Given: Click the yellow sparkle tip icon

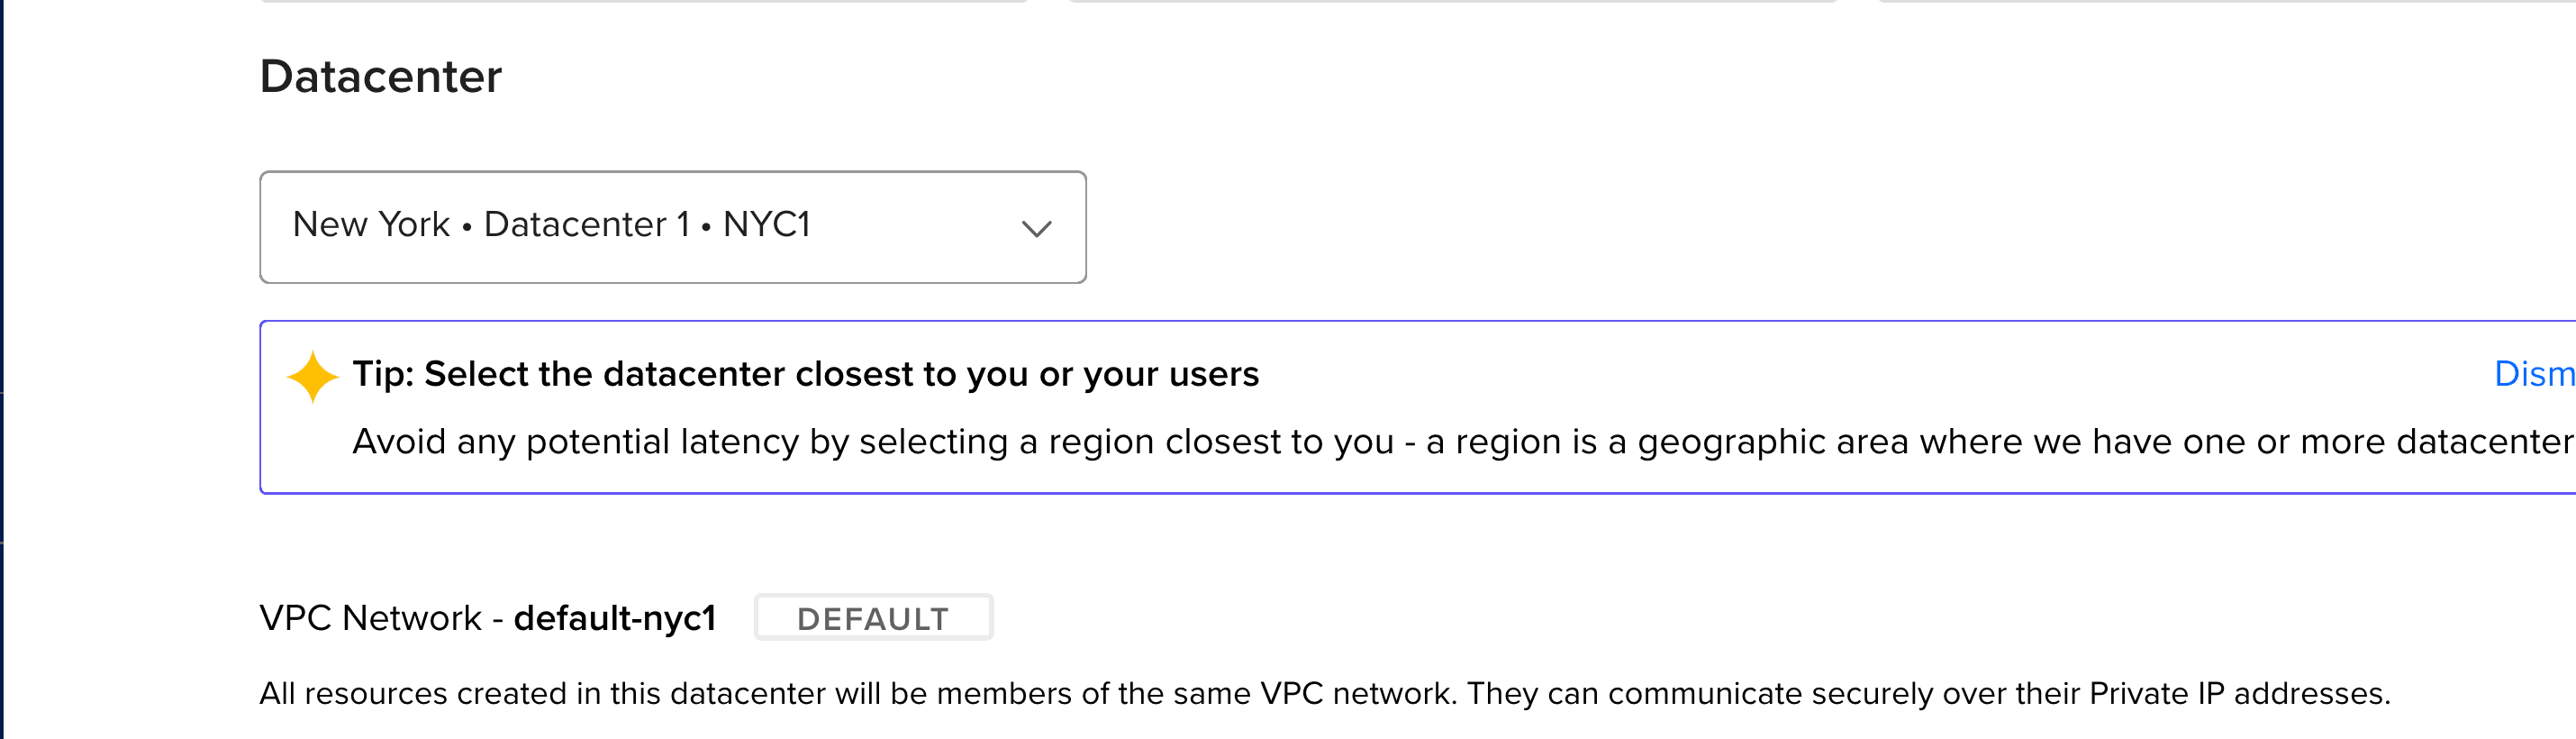Looking at the screenshot, I should coord(312,376).
